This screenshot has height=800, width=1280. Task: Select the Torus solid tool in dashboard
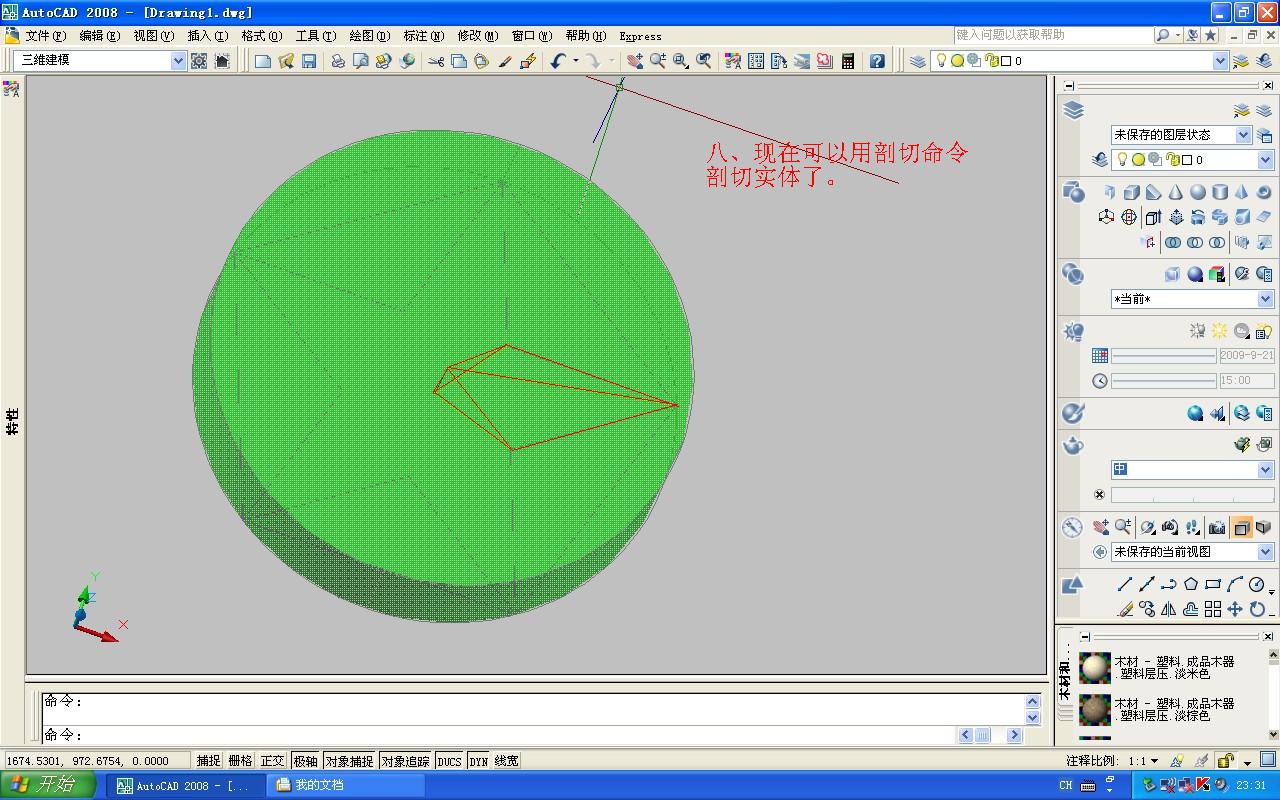(x=1263, y=192)
